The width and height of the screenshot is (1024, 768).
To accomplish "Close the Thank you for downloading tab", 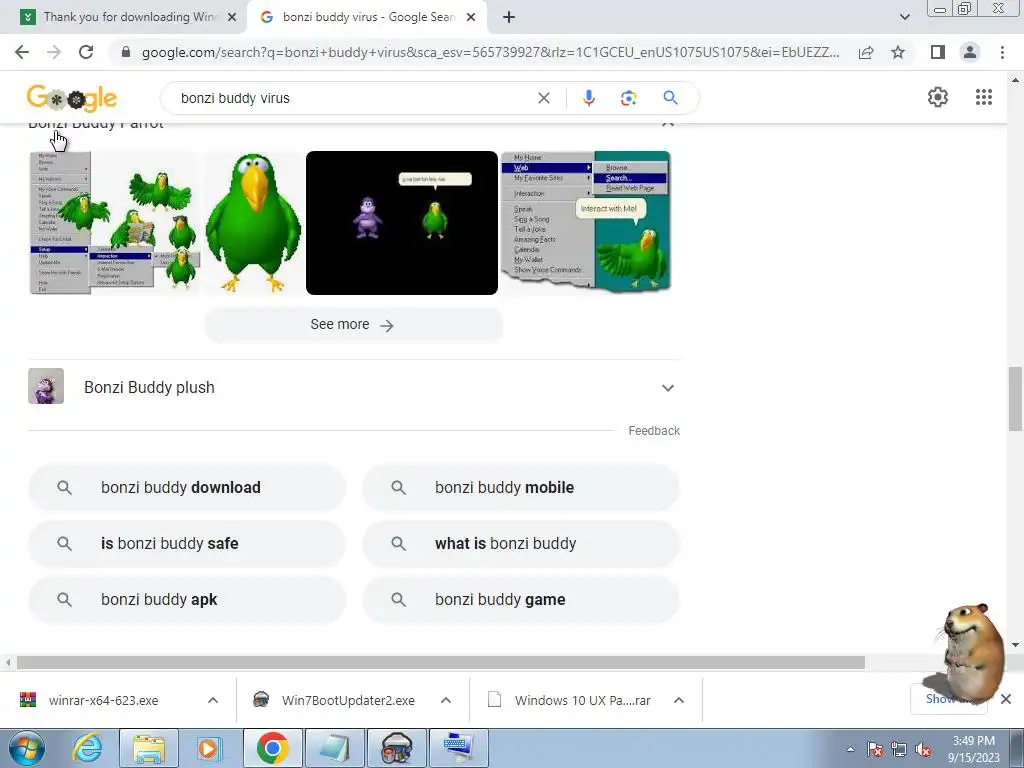I will coord(232,17).
